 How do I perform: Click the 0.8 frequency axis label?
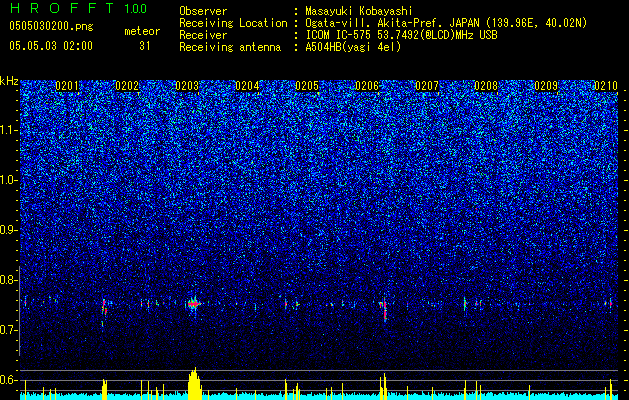[x=9, y=280]
